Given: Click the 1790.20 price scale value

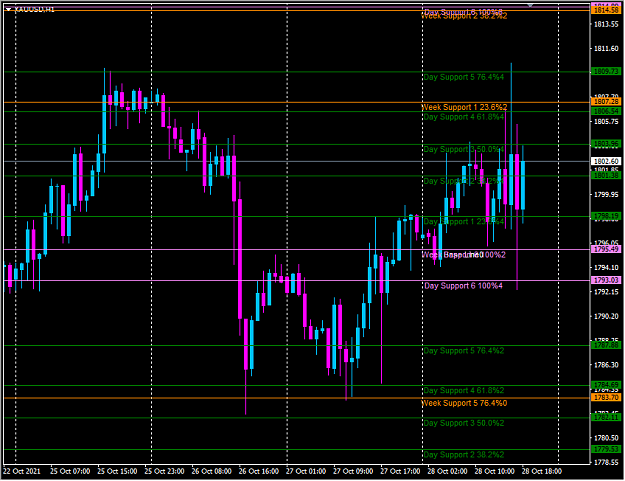Looking at the screenshot, I should pyautogui.click(x=606, y=316).
